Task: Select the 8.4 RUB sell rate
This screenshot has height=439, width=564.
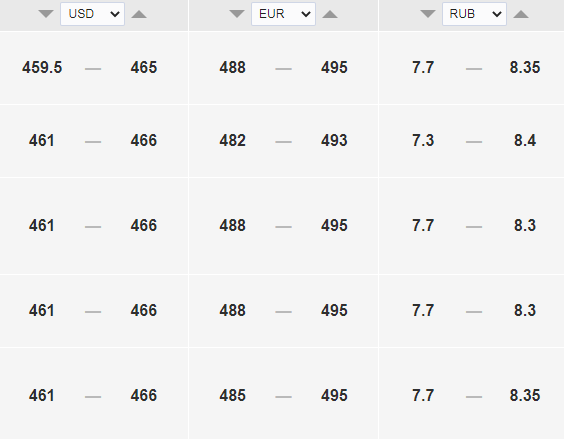Action: 525,140
